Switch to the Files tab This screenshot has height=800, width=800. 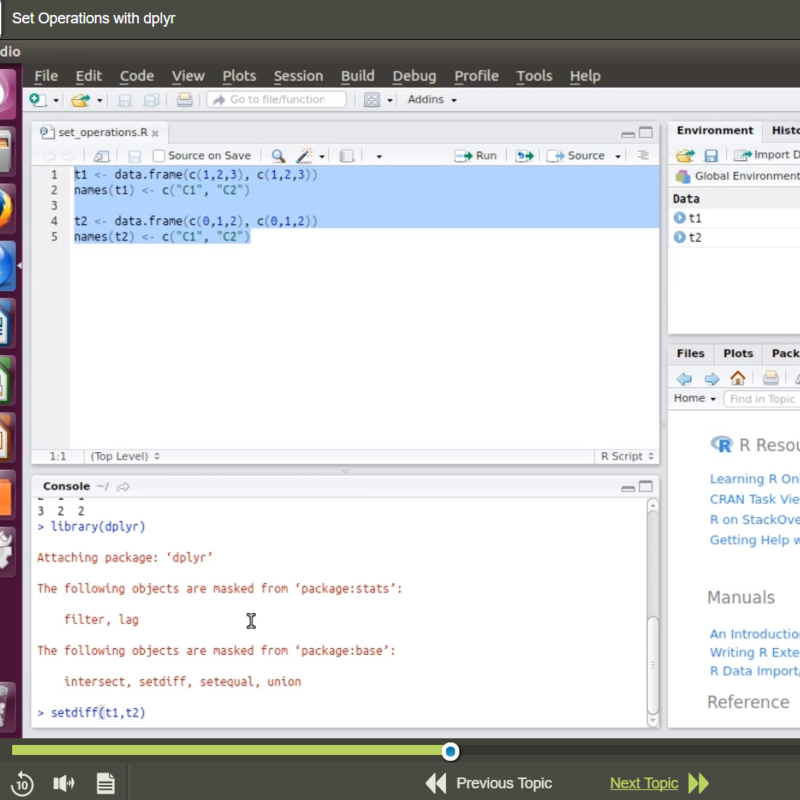690,354
